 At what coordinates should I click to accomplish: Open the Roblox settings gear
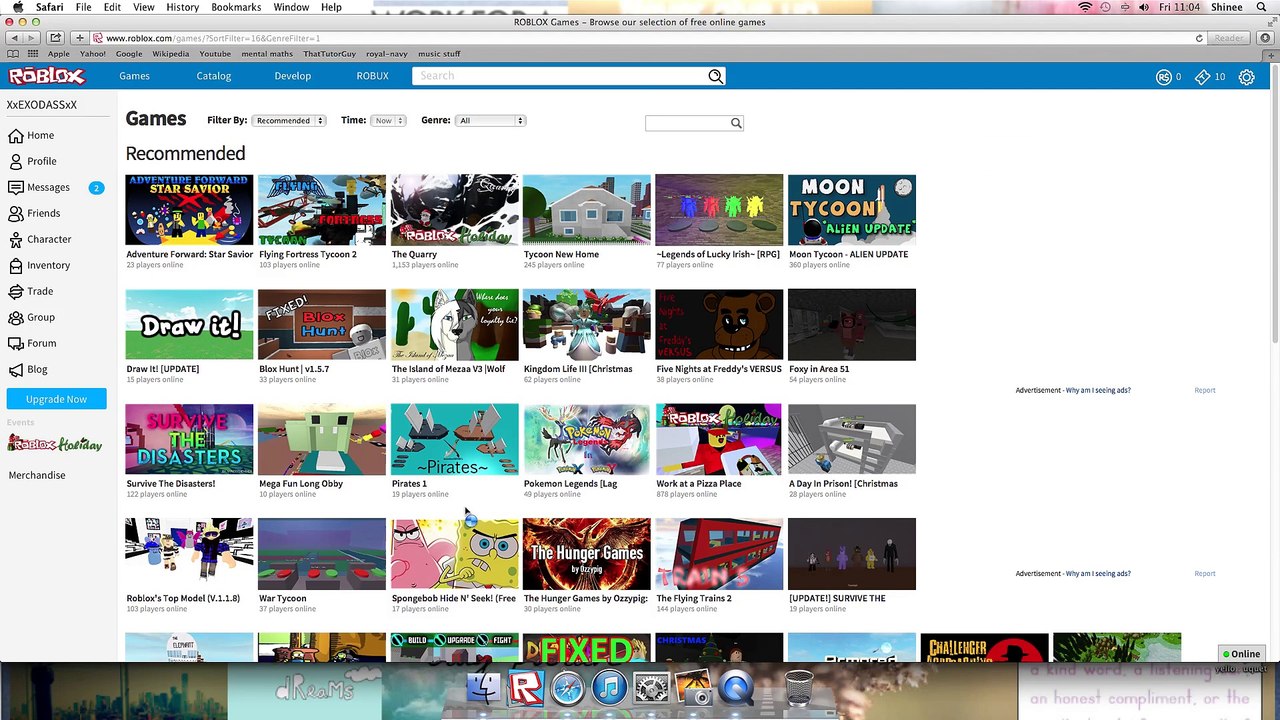(x=1246, y=76)
